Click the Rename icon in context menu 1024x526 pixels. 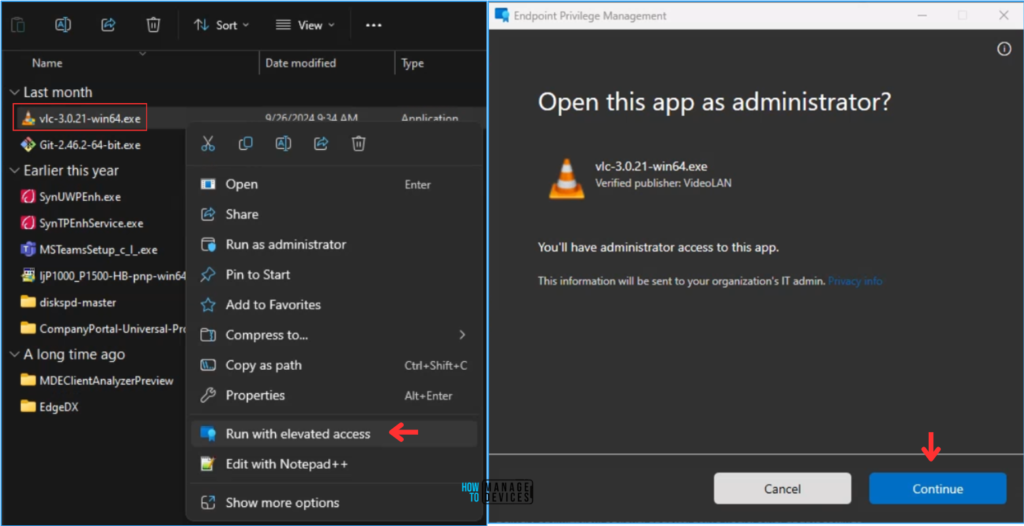pyautogui.click(x=283, y=144)
